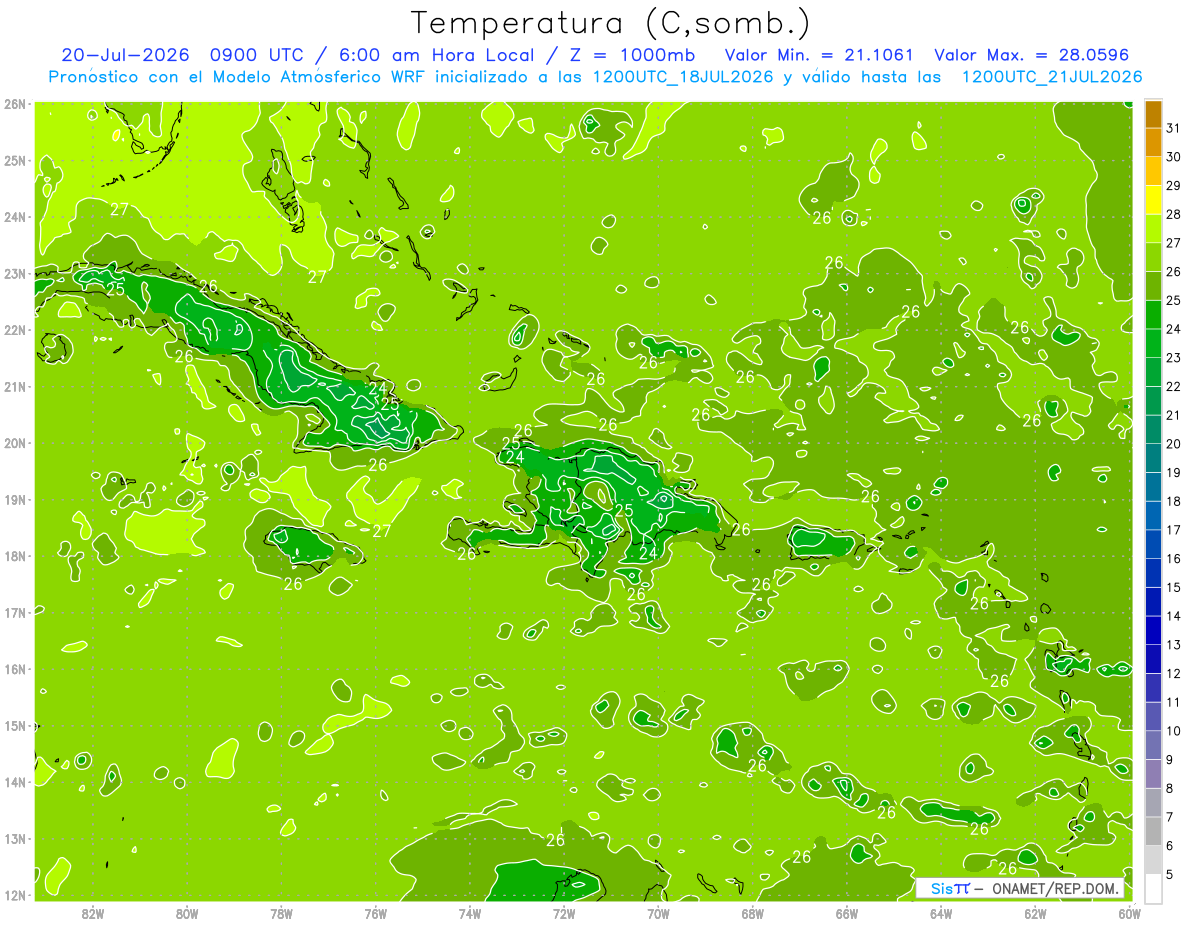
Task: Click the "16" colorbar label
Action: click(1173, 558)
